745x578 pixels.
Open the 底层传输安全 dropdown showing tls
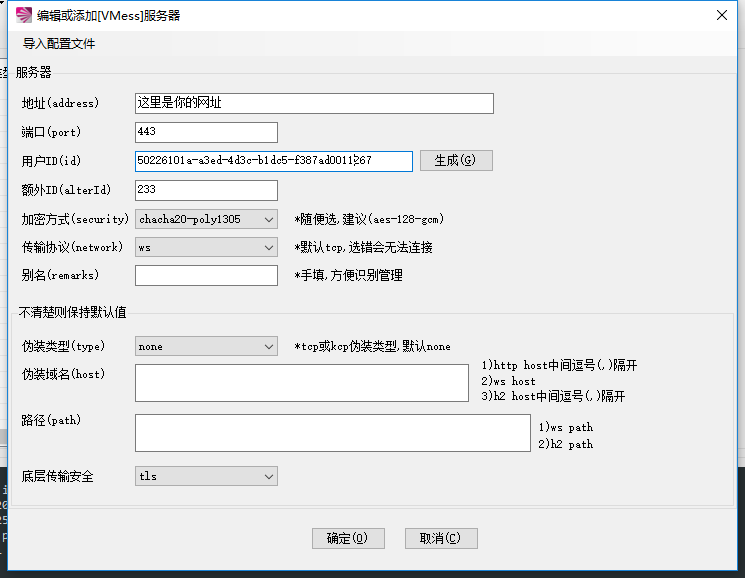206,476
